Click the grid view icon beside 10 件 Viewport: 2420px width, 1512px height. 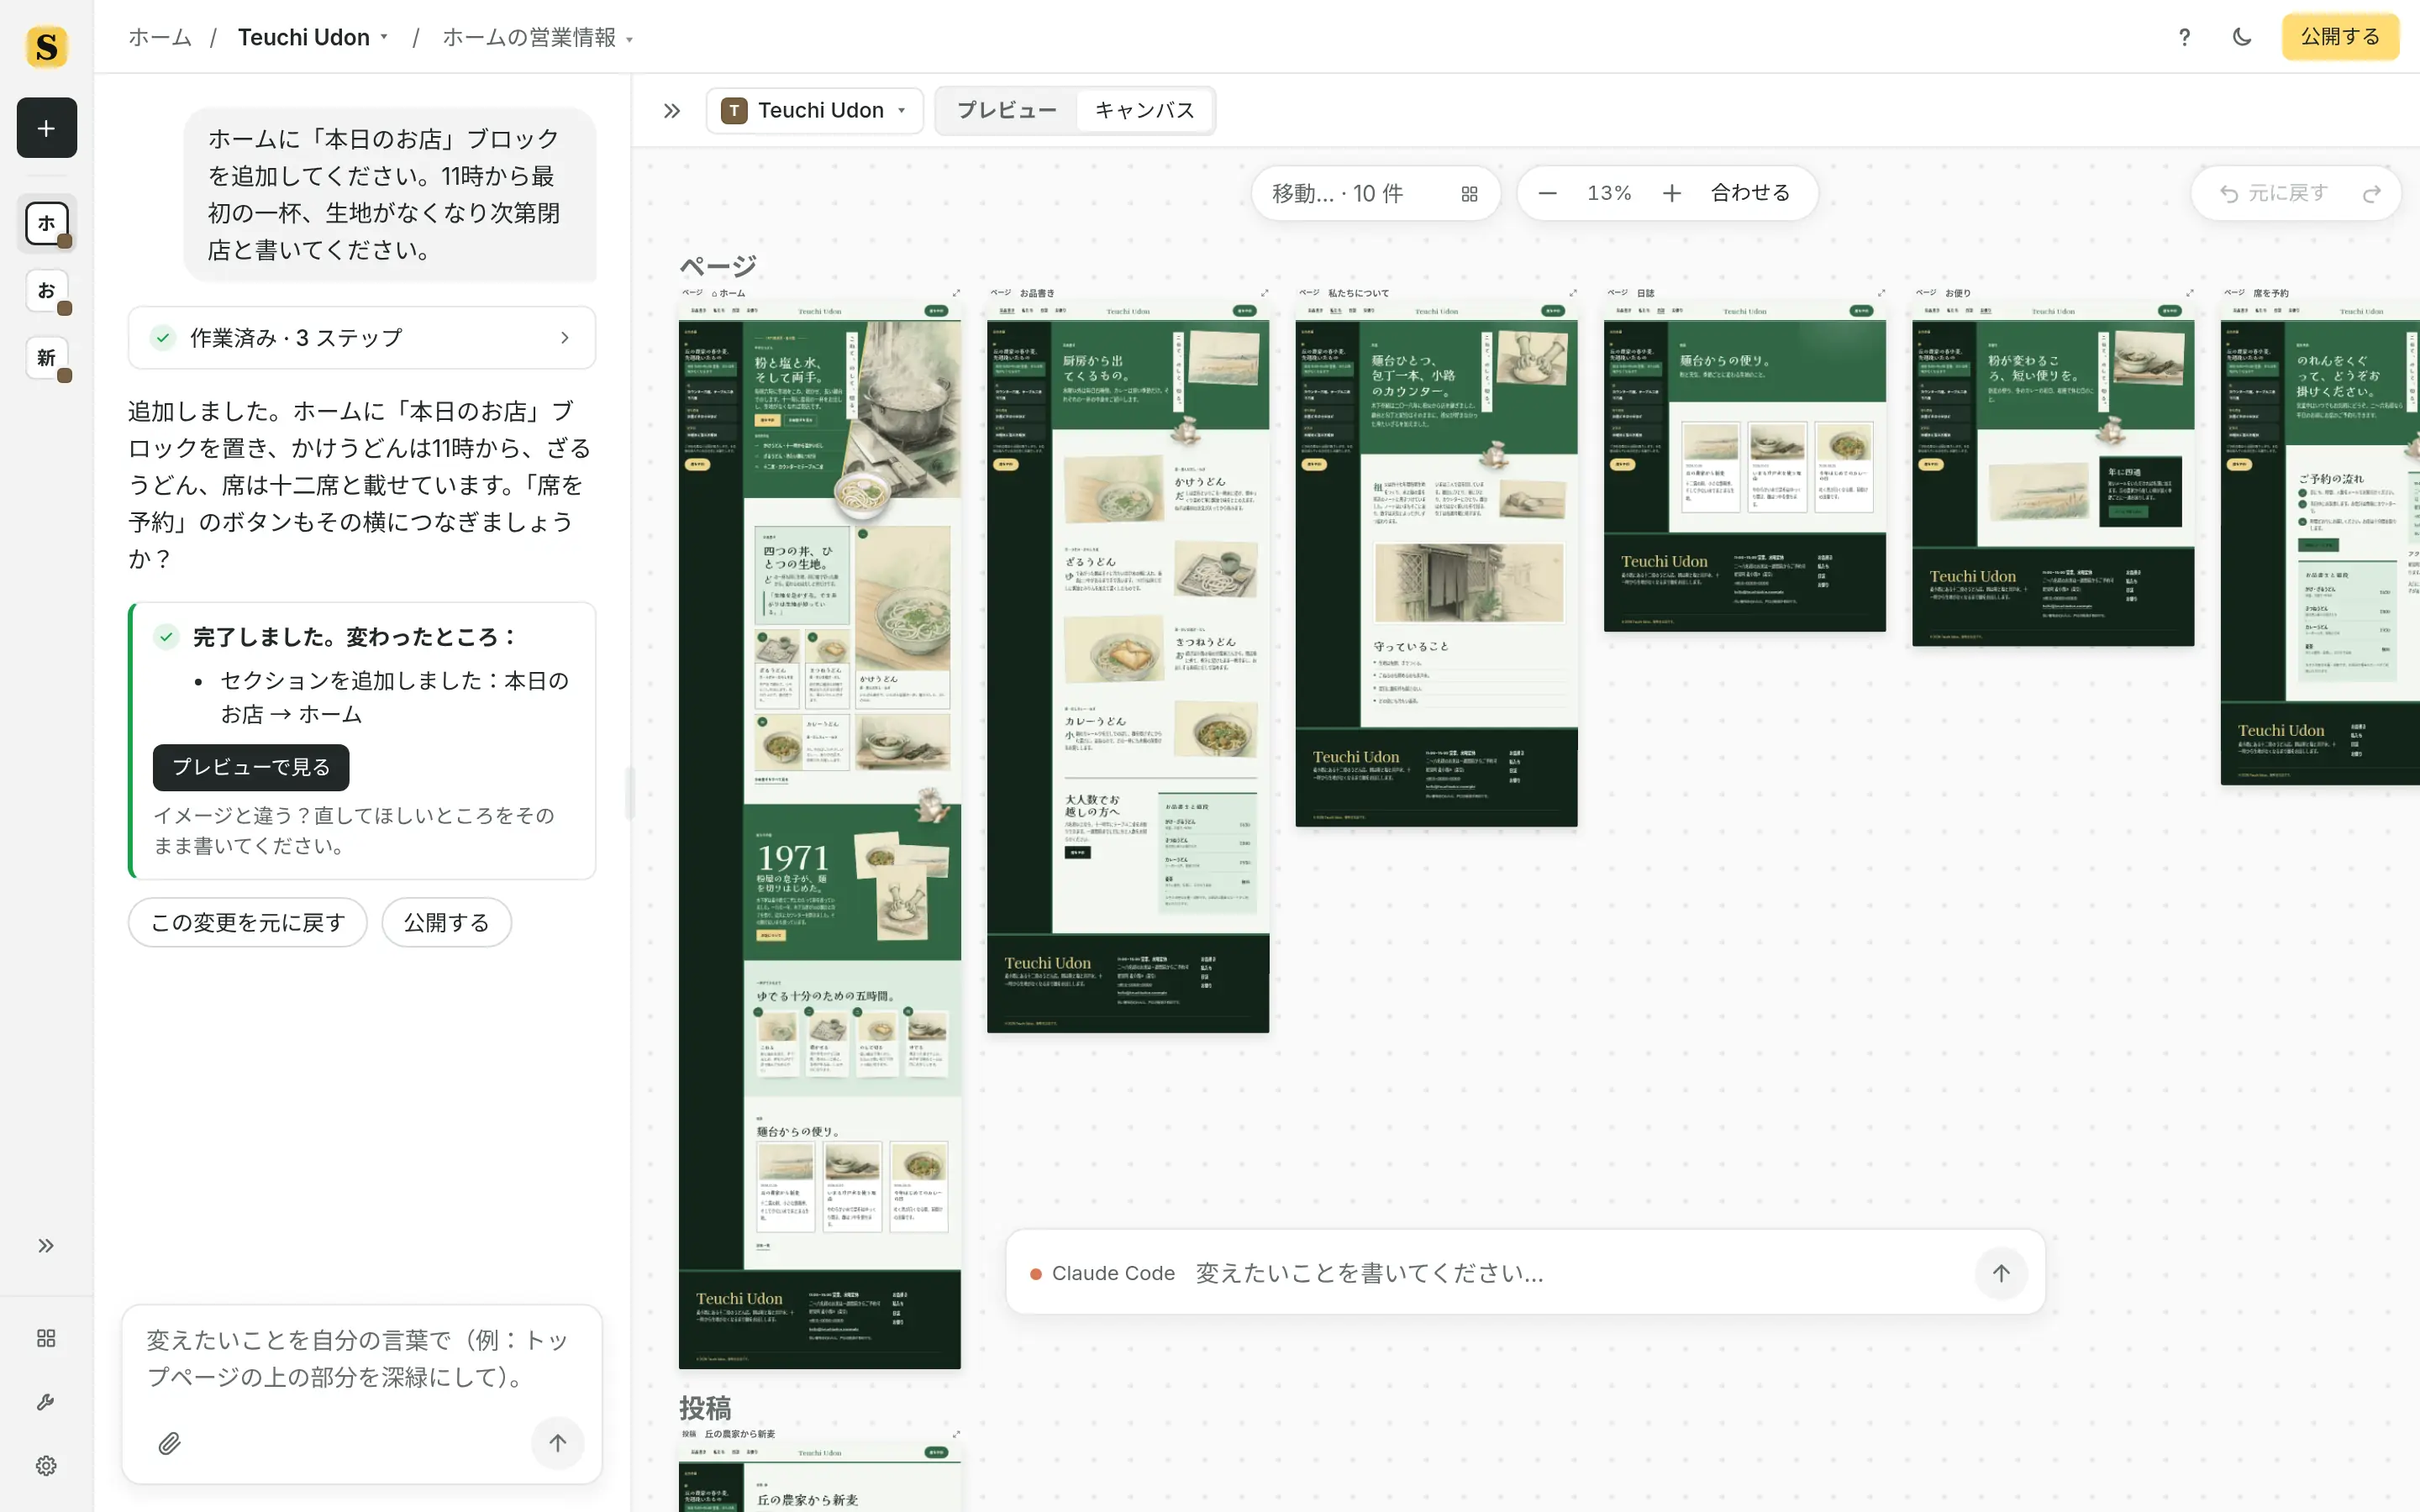(1469, 194)
